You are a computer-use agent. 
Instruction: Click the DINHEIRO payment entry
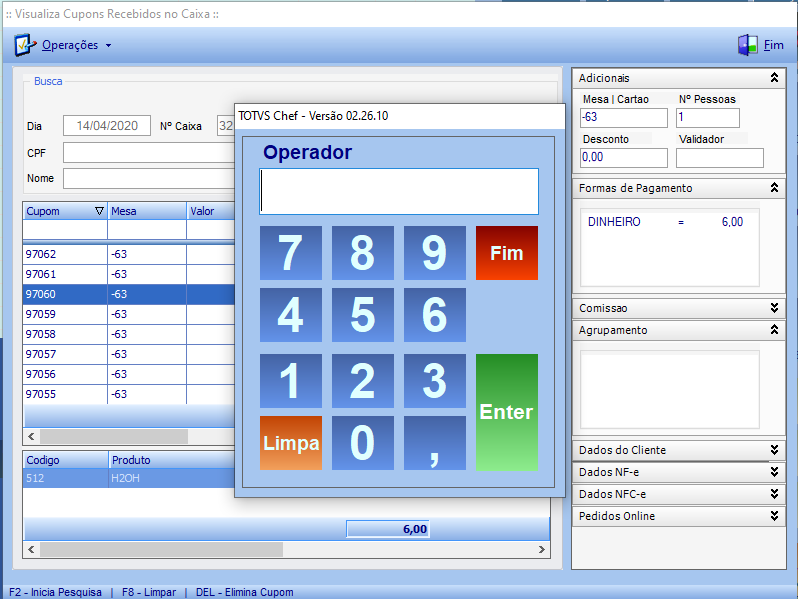pyautogui.click(x=665, y=222)
